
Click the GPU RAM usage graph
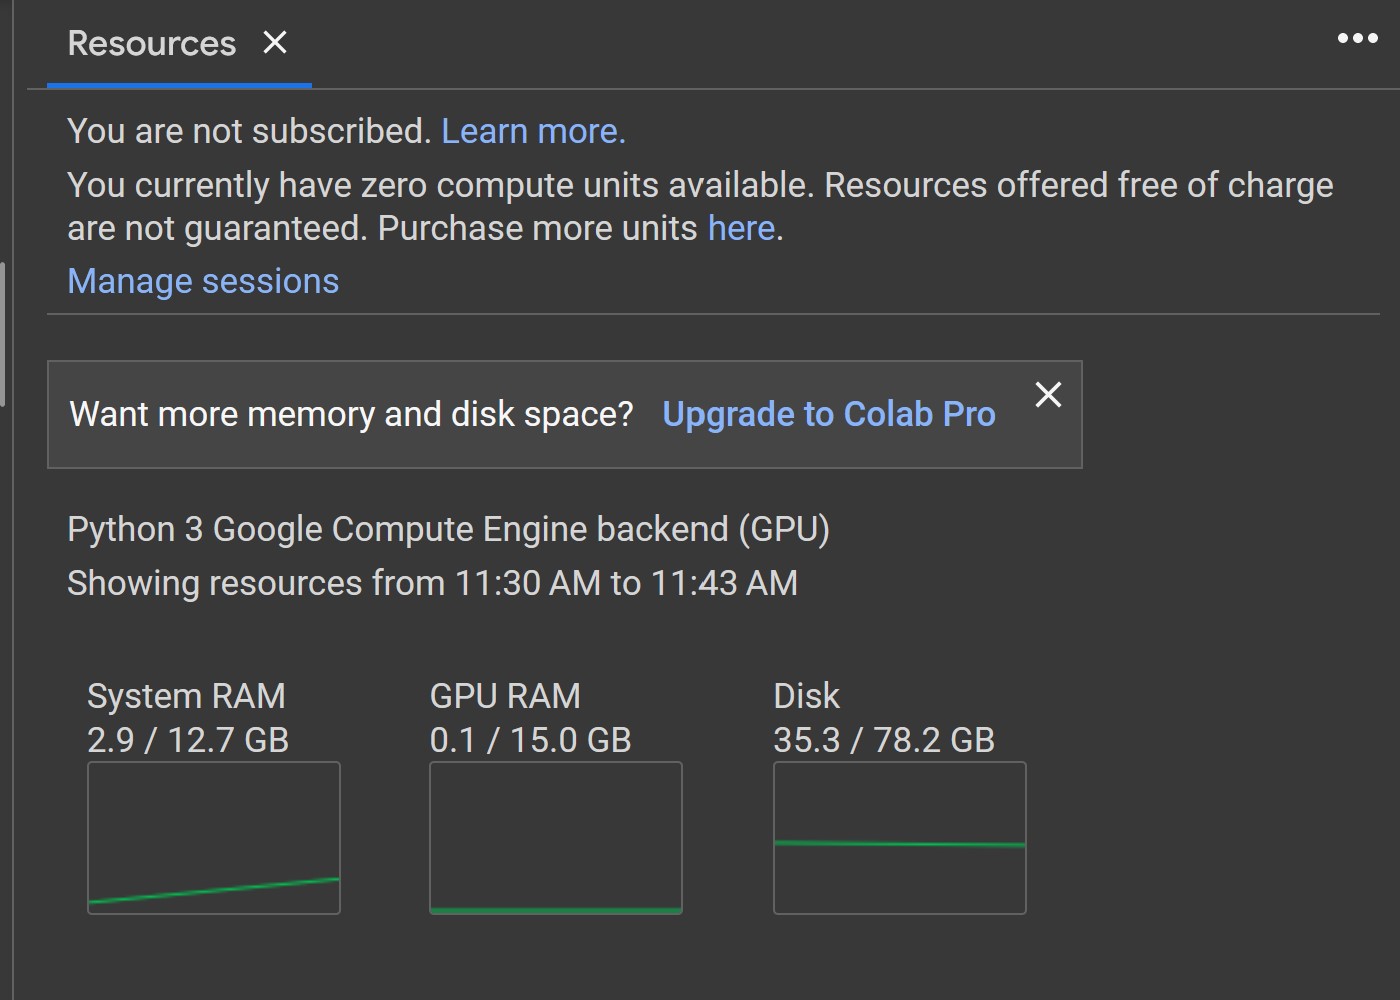click(556, 838)
